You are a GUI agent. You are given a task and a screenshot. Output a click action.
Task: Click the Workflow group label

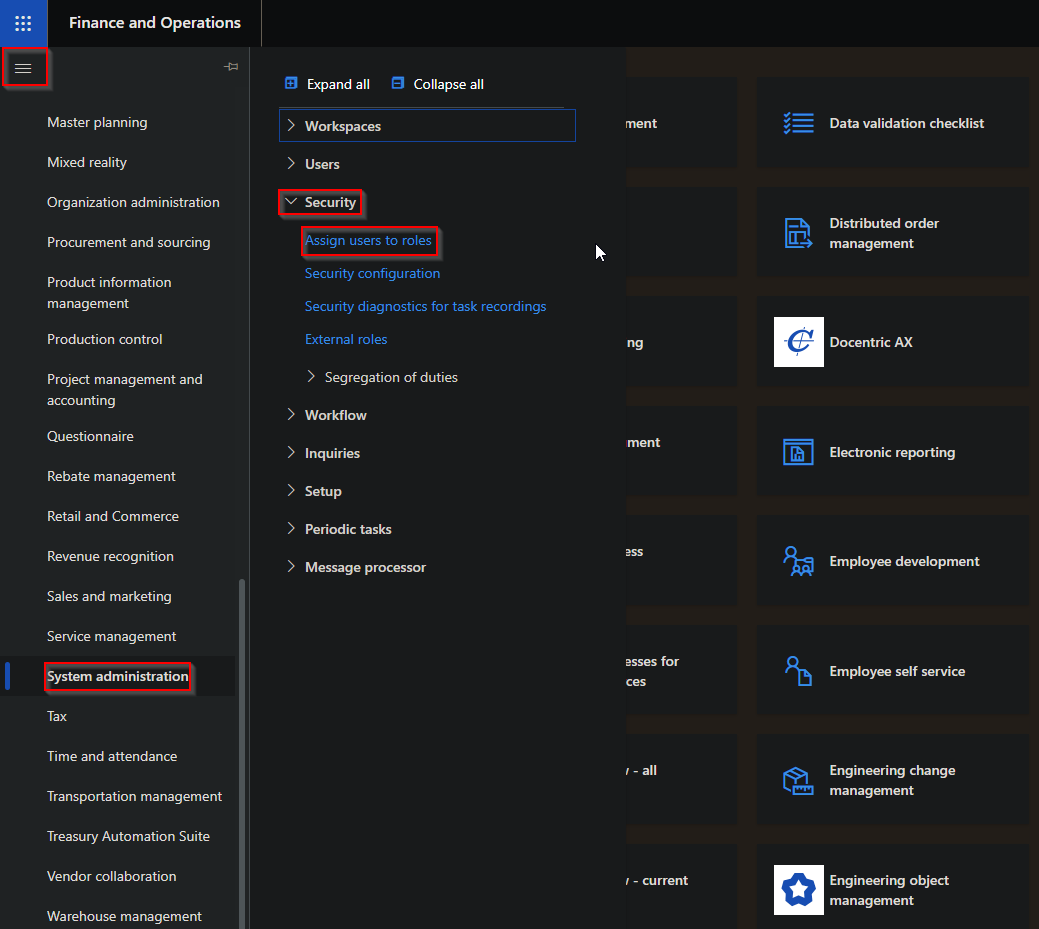click(x=335, y=415)
